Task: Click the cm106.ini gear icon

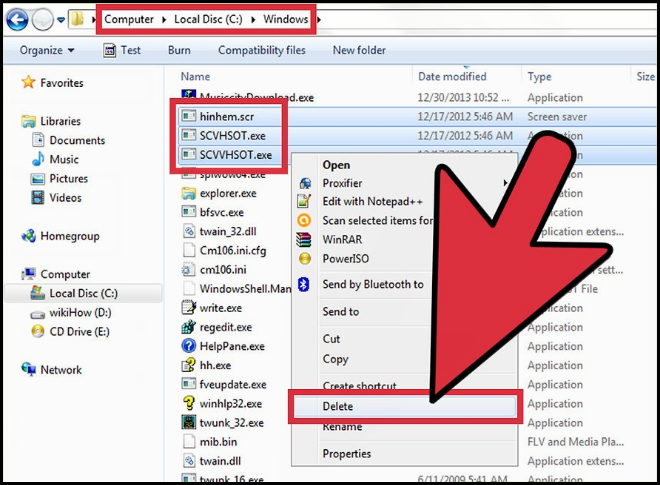Action: click(188, 269)
